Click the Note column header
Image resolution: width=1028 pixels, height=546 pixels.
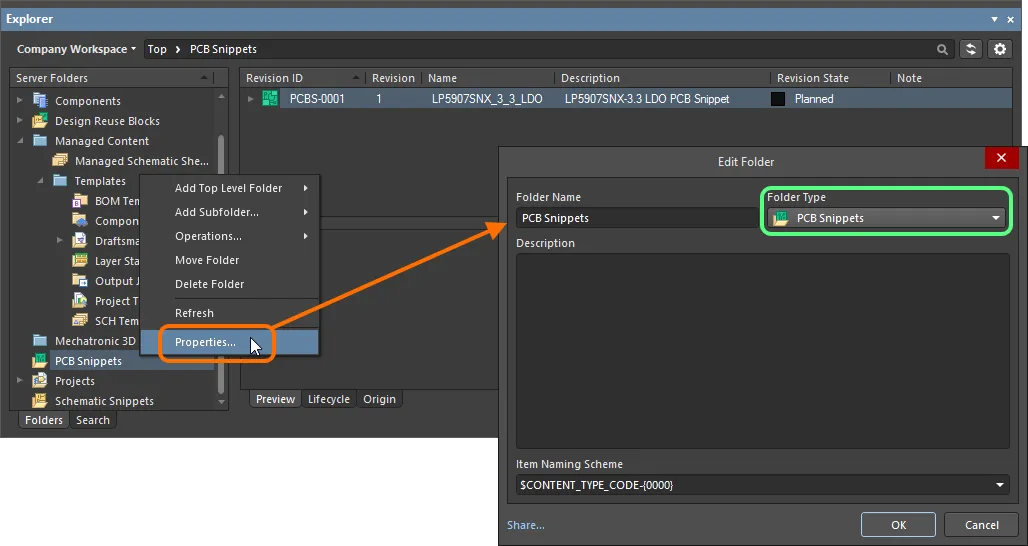click(951, 78)
